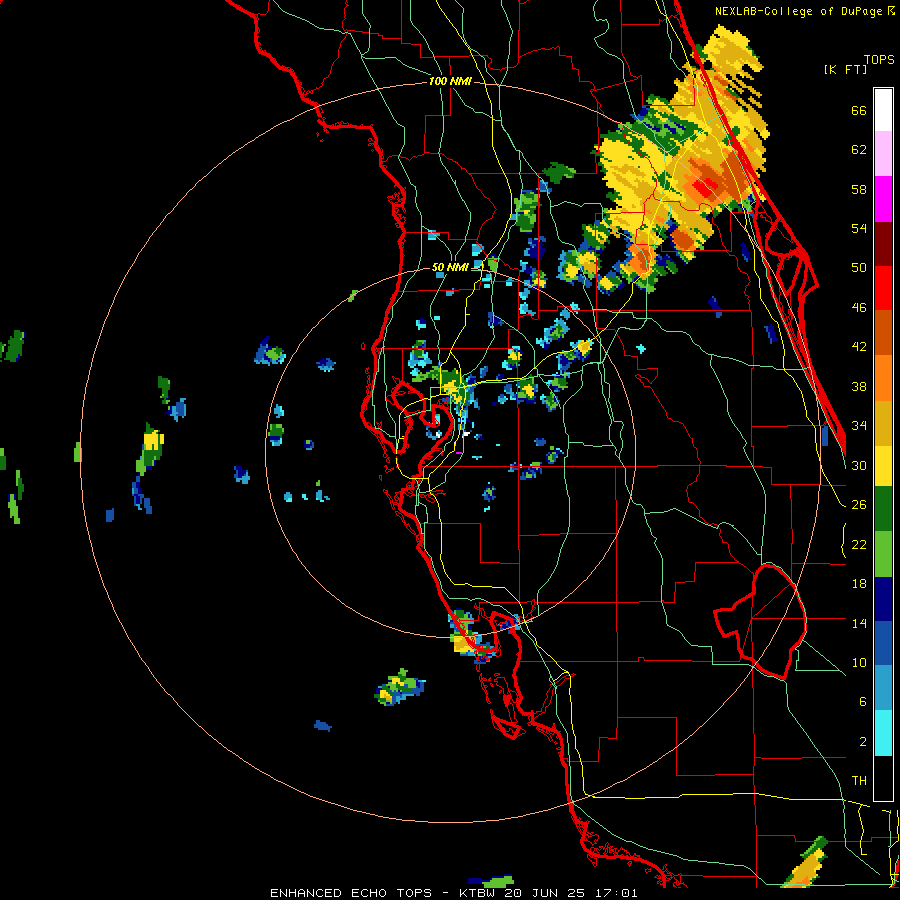Select the 38 value on the legend

[859, 386]
